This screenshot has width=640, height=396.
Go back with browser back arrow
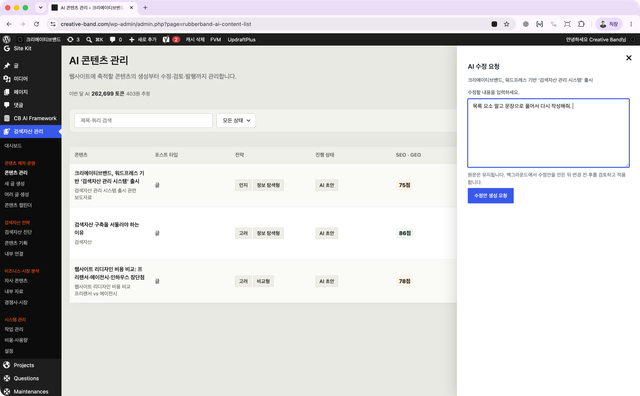pos(9,24)
